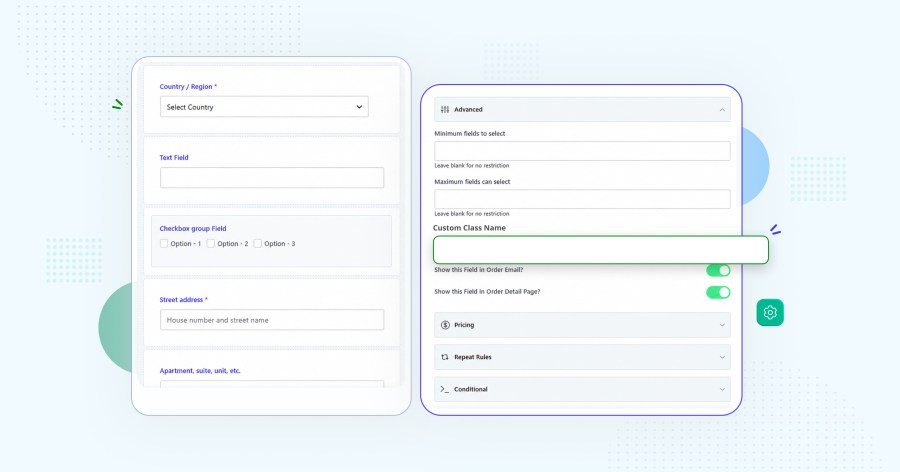Open the Select Country dropdown

point(264,107)
